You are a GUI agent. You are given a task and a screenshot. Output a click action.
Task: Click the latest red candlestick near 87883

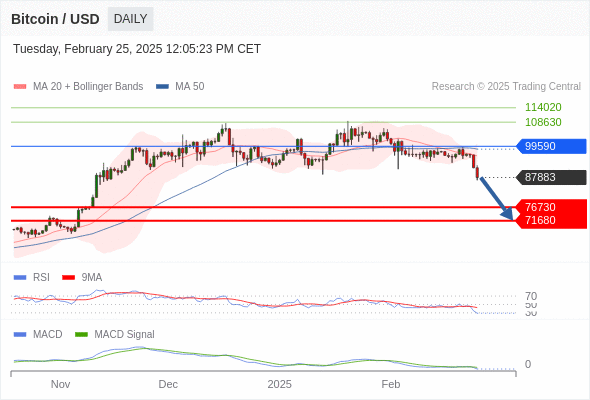pos(477,173)
